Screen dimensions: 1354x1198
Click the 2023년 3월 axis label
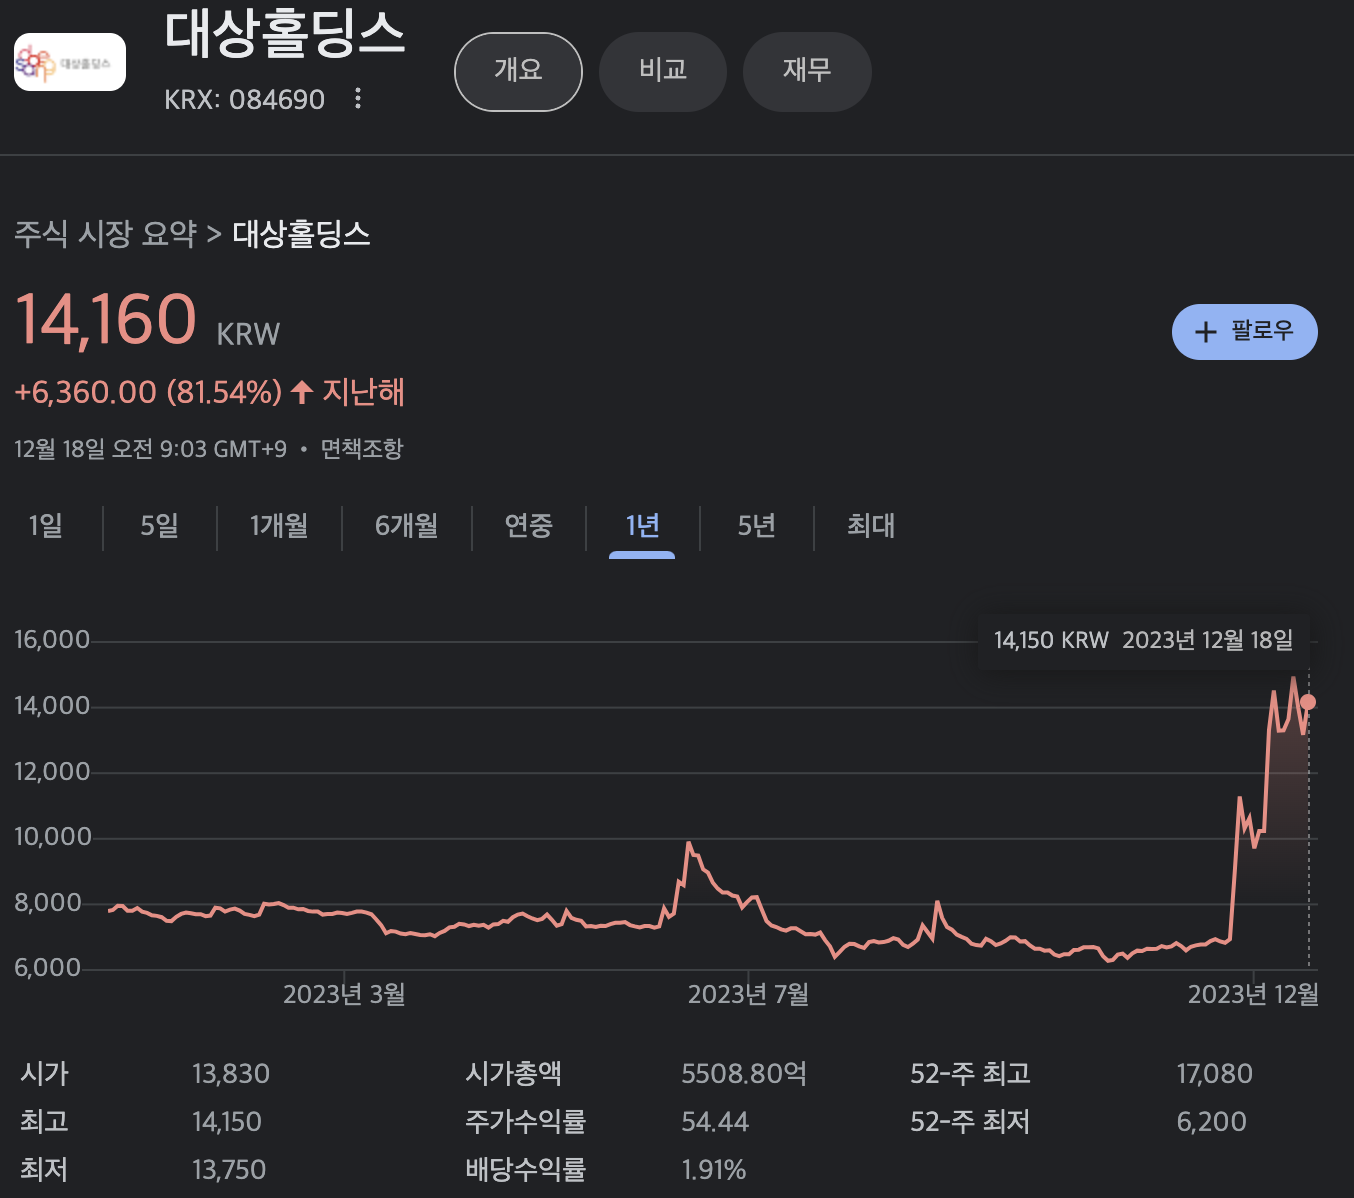click(344, 994)
